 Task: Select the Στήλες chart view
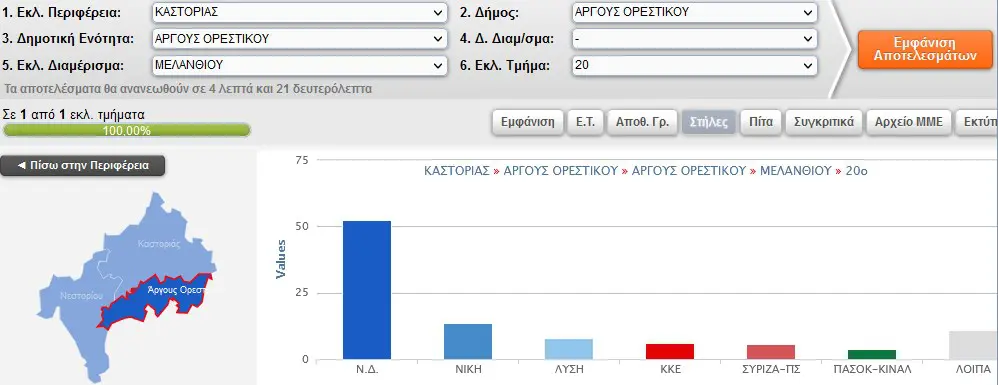pyautogui.click(x=708, y=122)
